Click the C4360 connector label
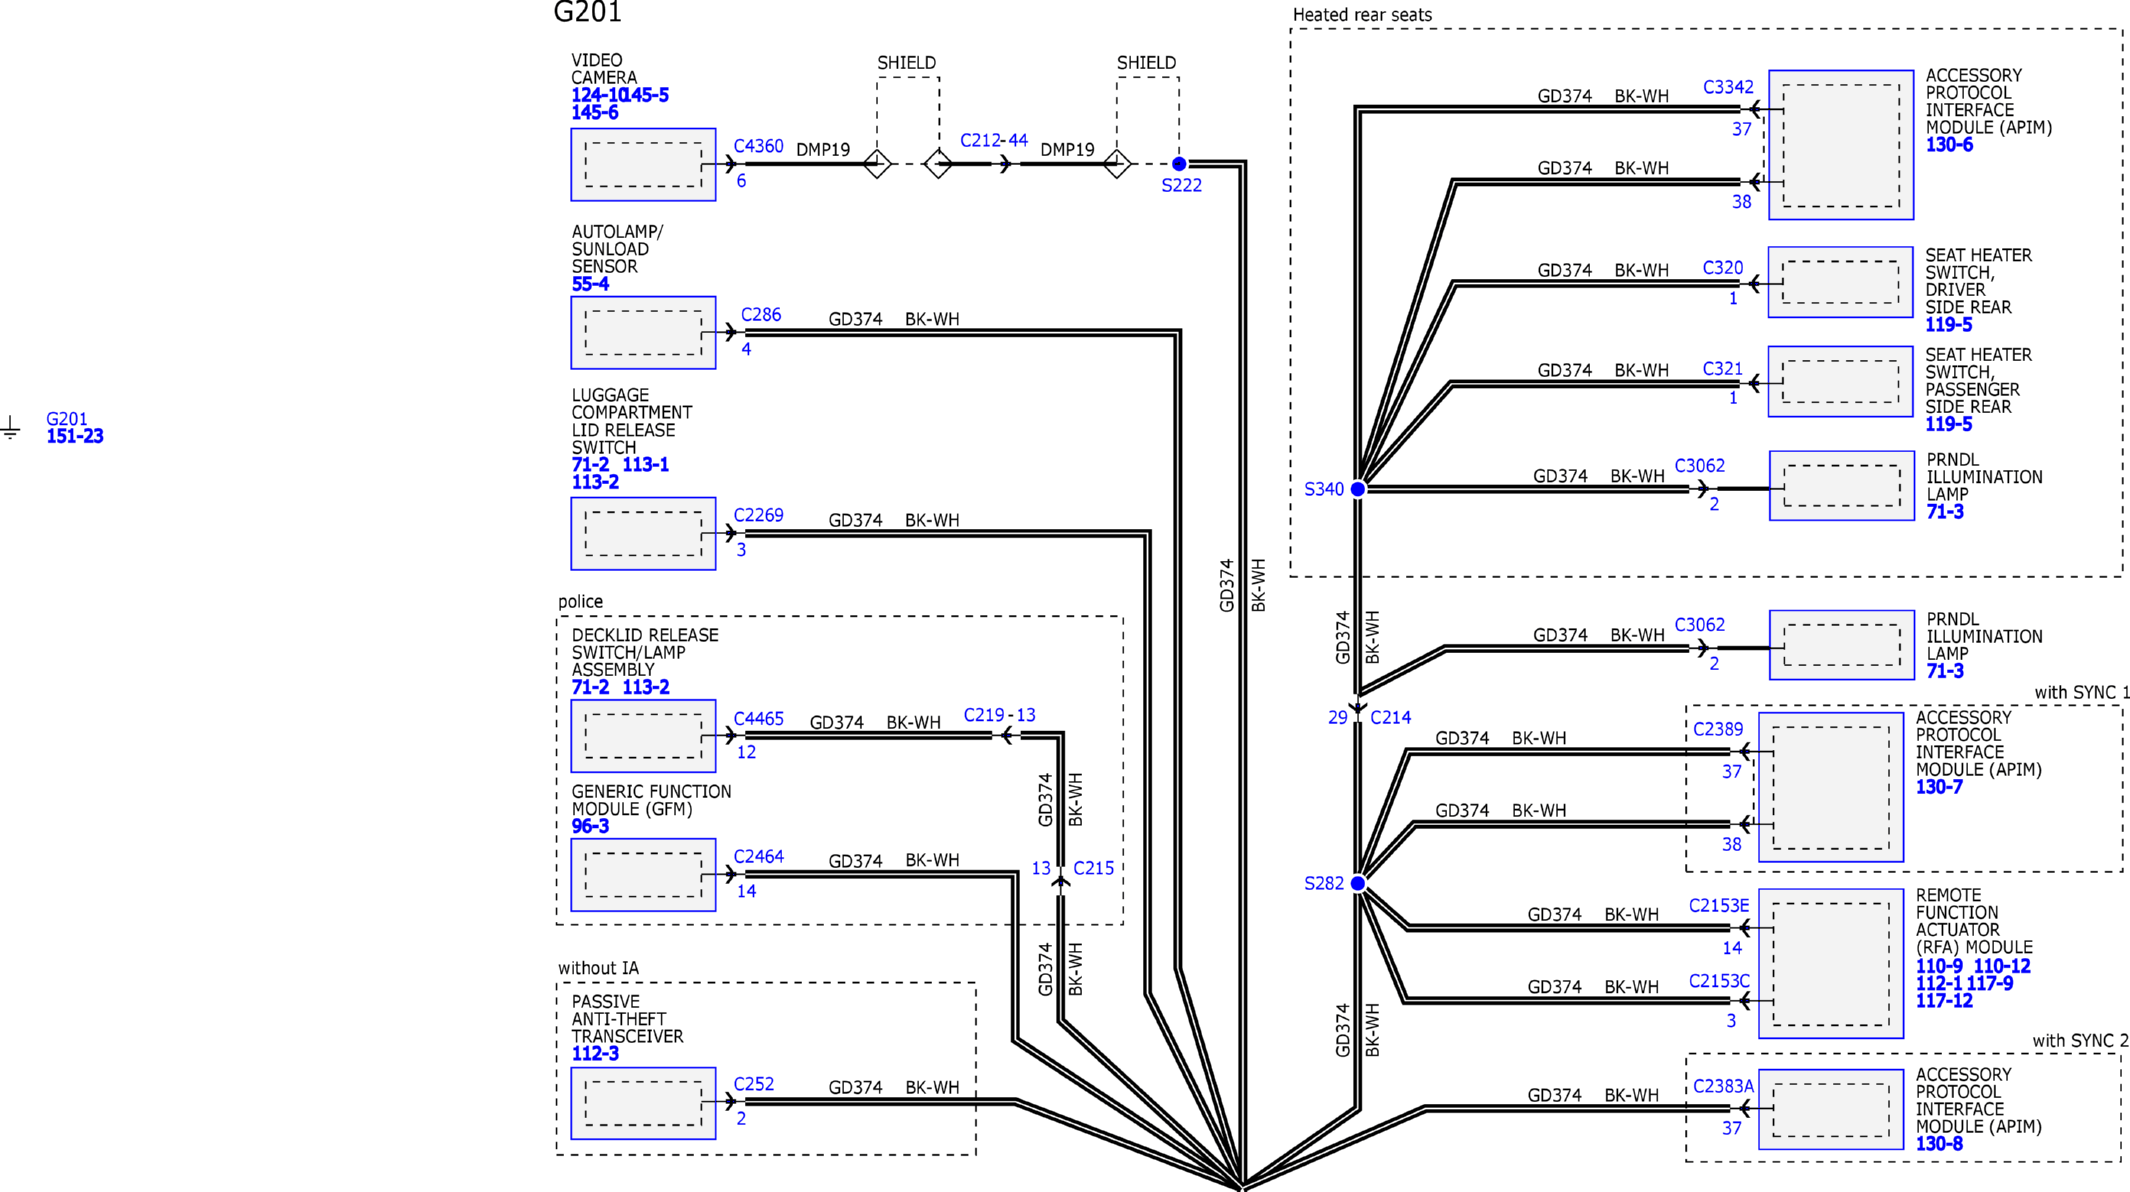2130x1192 pixels. click(758, 146)
